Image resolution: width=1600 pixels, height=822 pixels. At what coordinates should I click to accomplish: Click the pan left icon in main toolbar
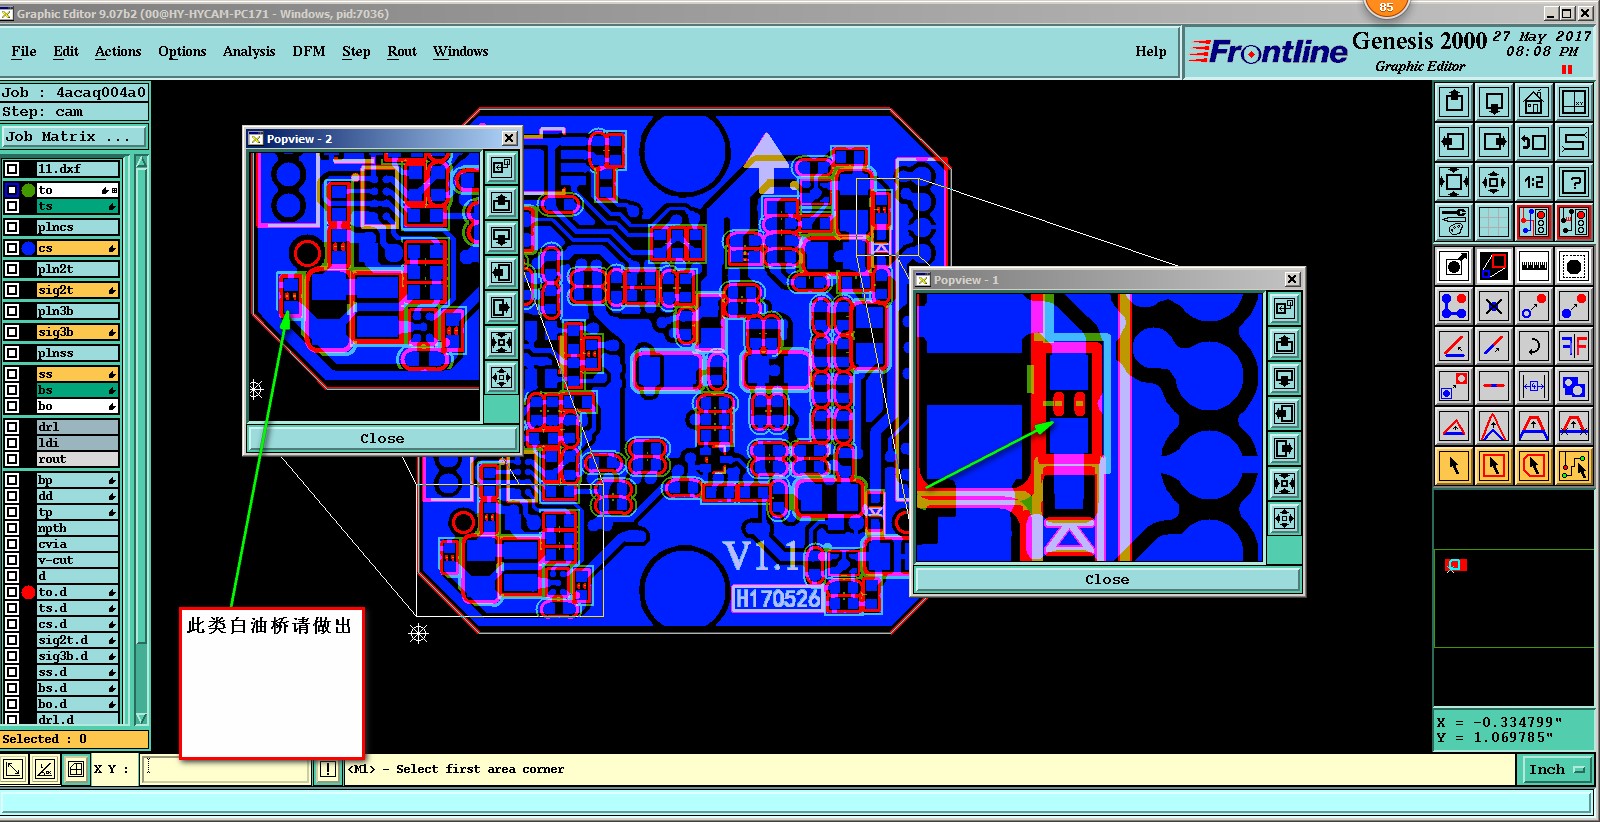(1454, 142)
